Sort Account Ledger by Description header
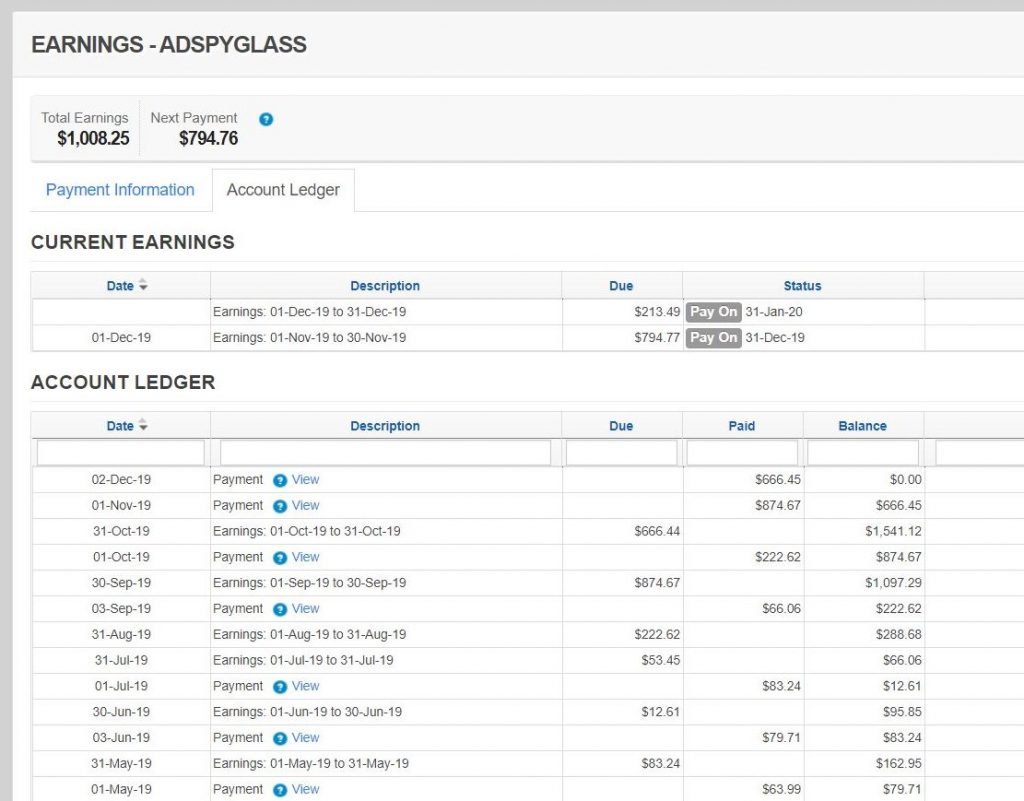The width and height of the screenshot is (1024, 801). click(385, 426)
